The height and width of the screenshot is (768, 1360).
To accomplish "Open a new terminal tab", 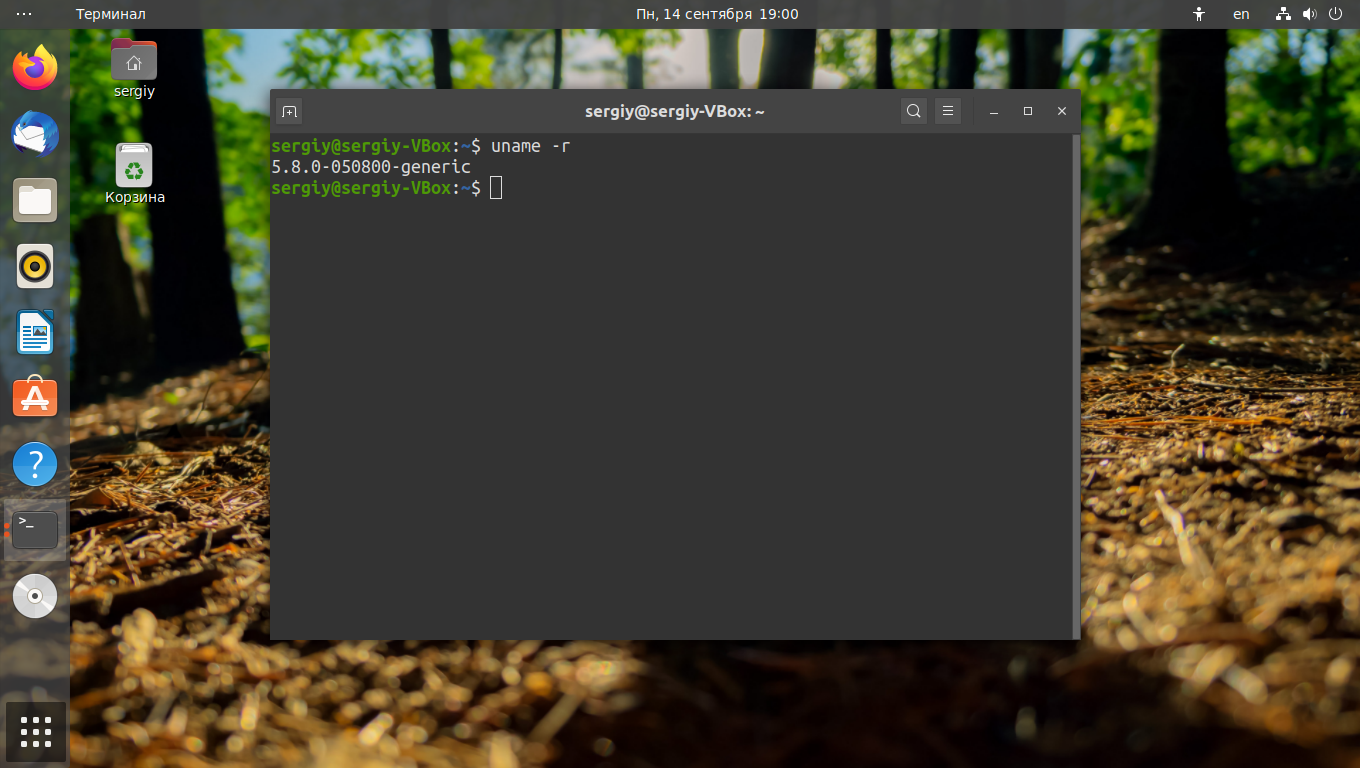I will point(288,111).
